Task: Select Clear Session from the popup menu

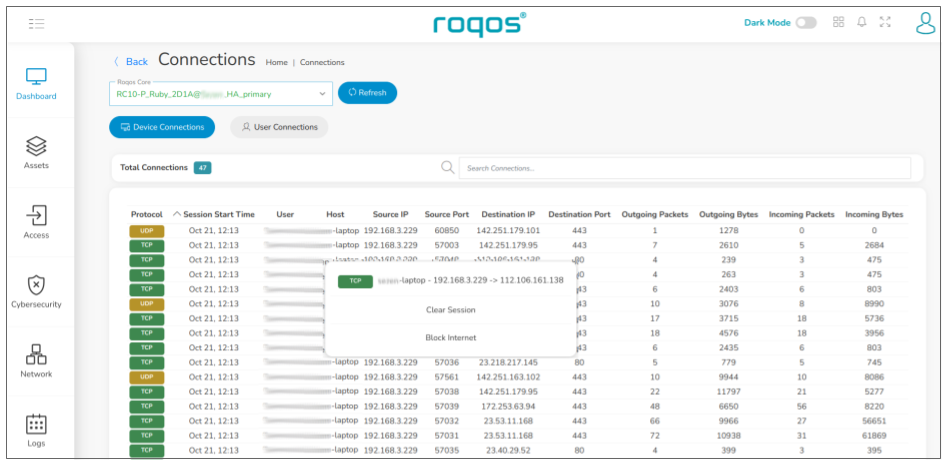Action: (x=450, y=310)
